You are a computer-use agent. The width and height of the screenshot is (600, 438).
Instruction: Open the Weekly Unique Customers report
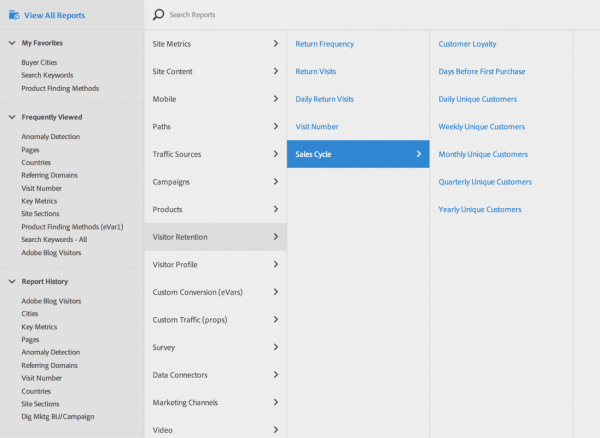click(x=482, y=127)
